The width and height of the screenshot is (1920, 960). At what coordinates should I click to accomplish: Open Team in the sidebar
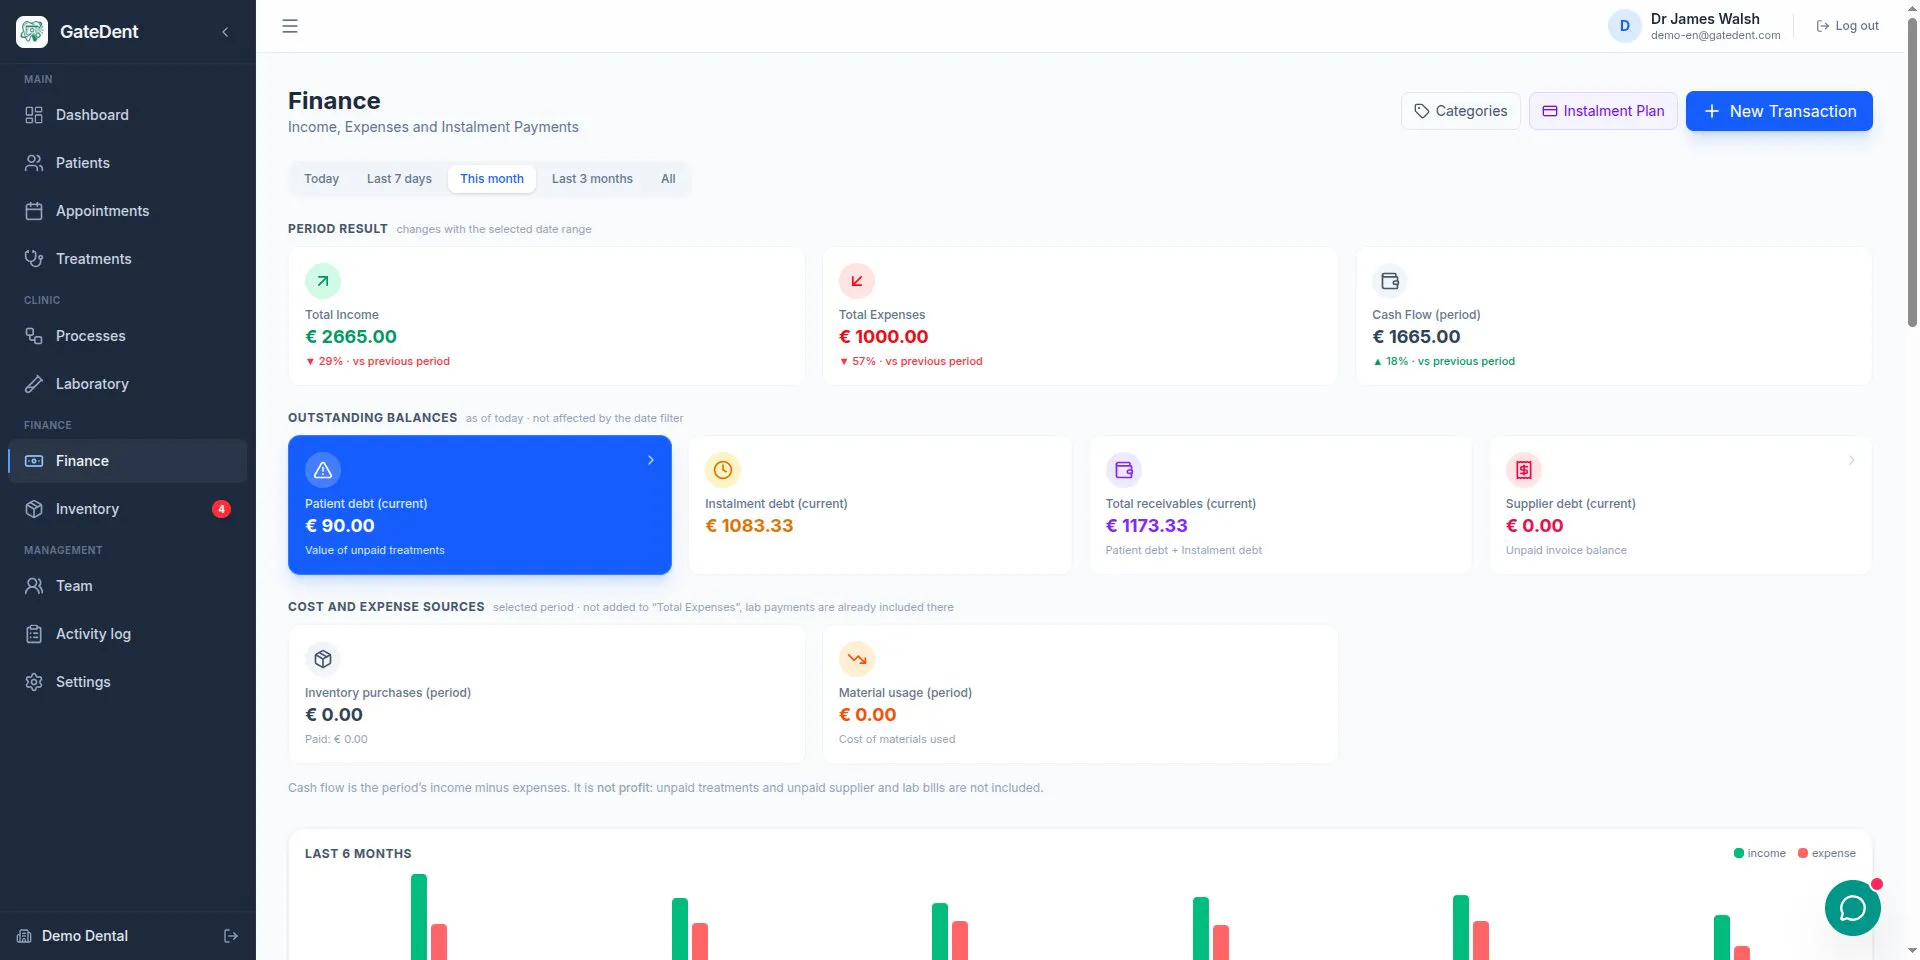click(x=127, y=586)
